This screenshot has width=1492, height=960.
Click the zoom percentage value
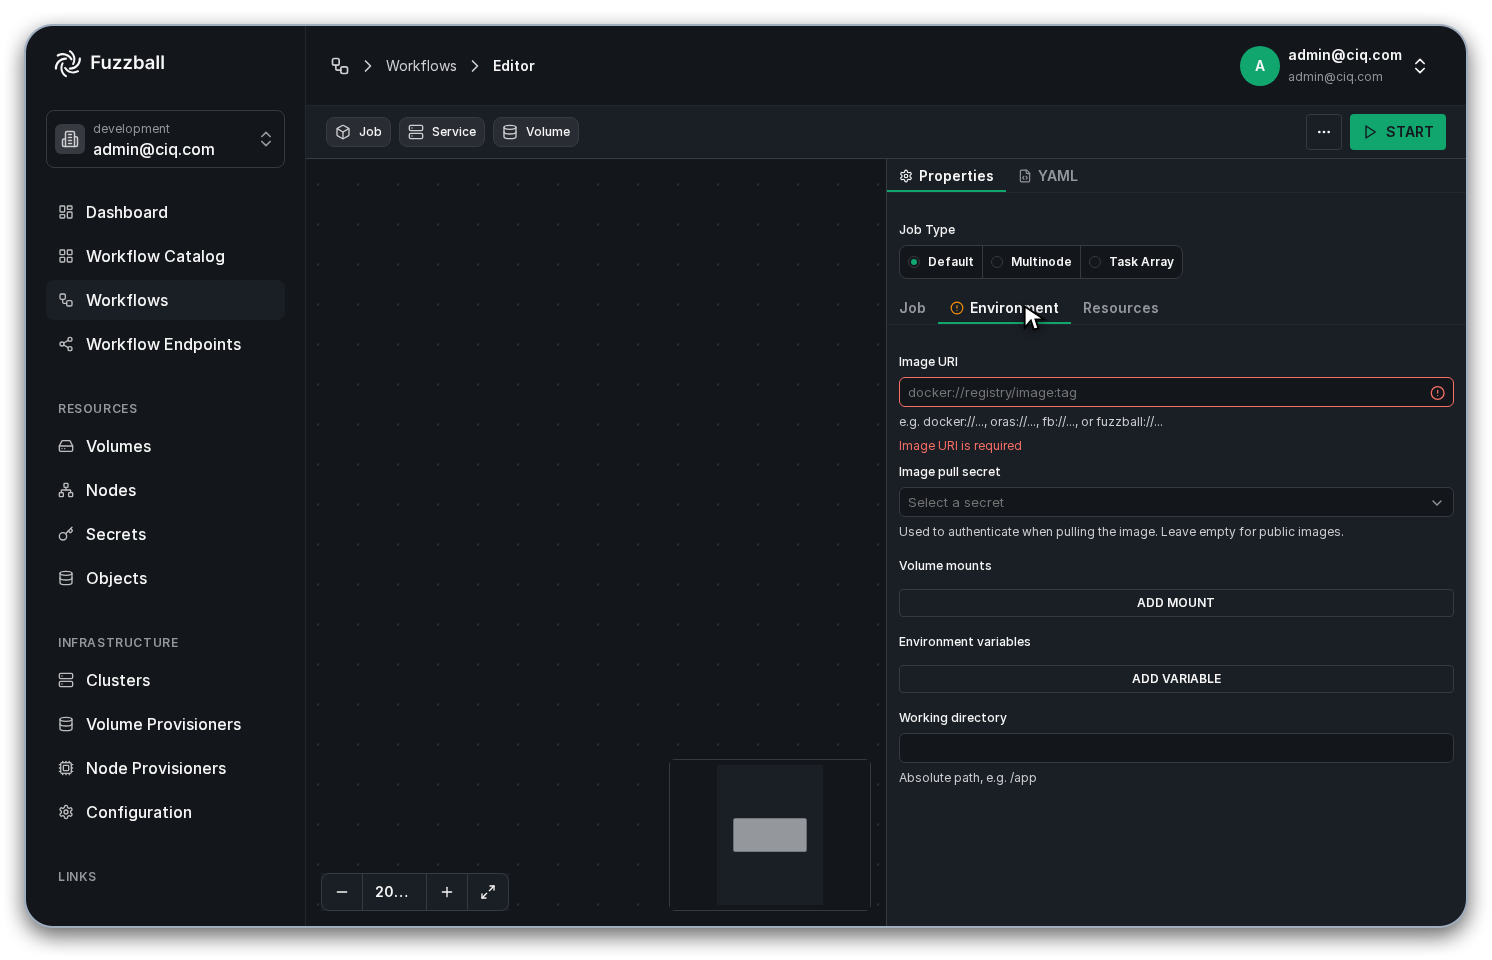coord(394,892)
